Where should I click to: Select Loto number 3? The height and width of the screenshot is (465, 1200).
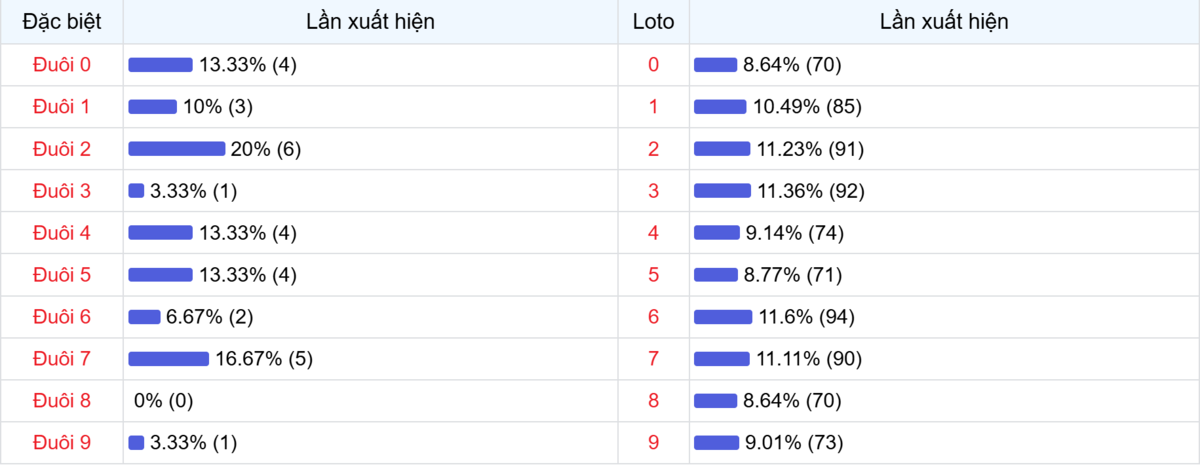(654, 191)
